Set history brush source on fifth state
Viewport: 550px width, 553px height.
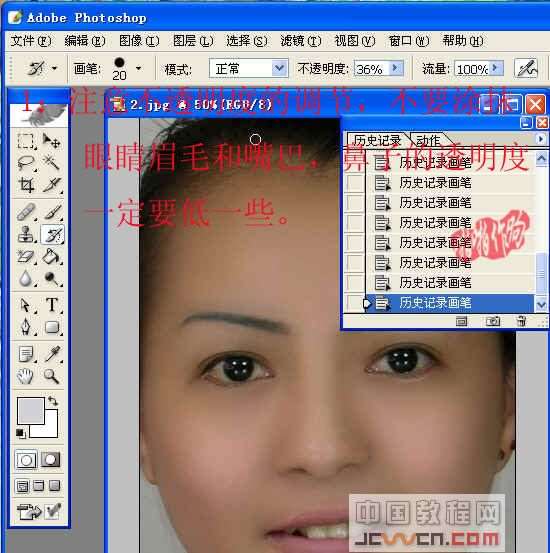coord(354,243)
